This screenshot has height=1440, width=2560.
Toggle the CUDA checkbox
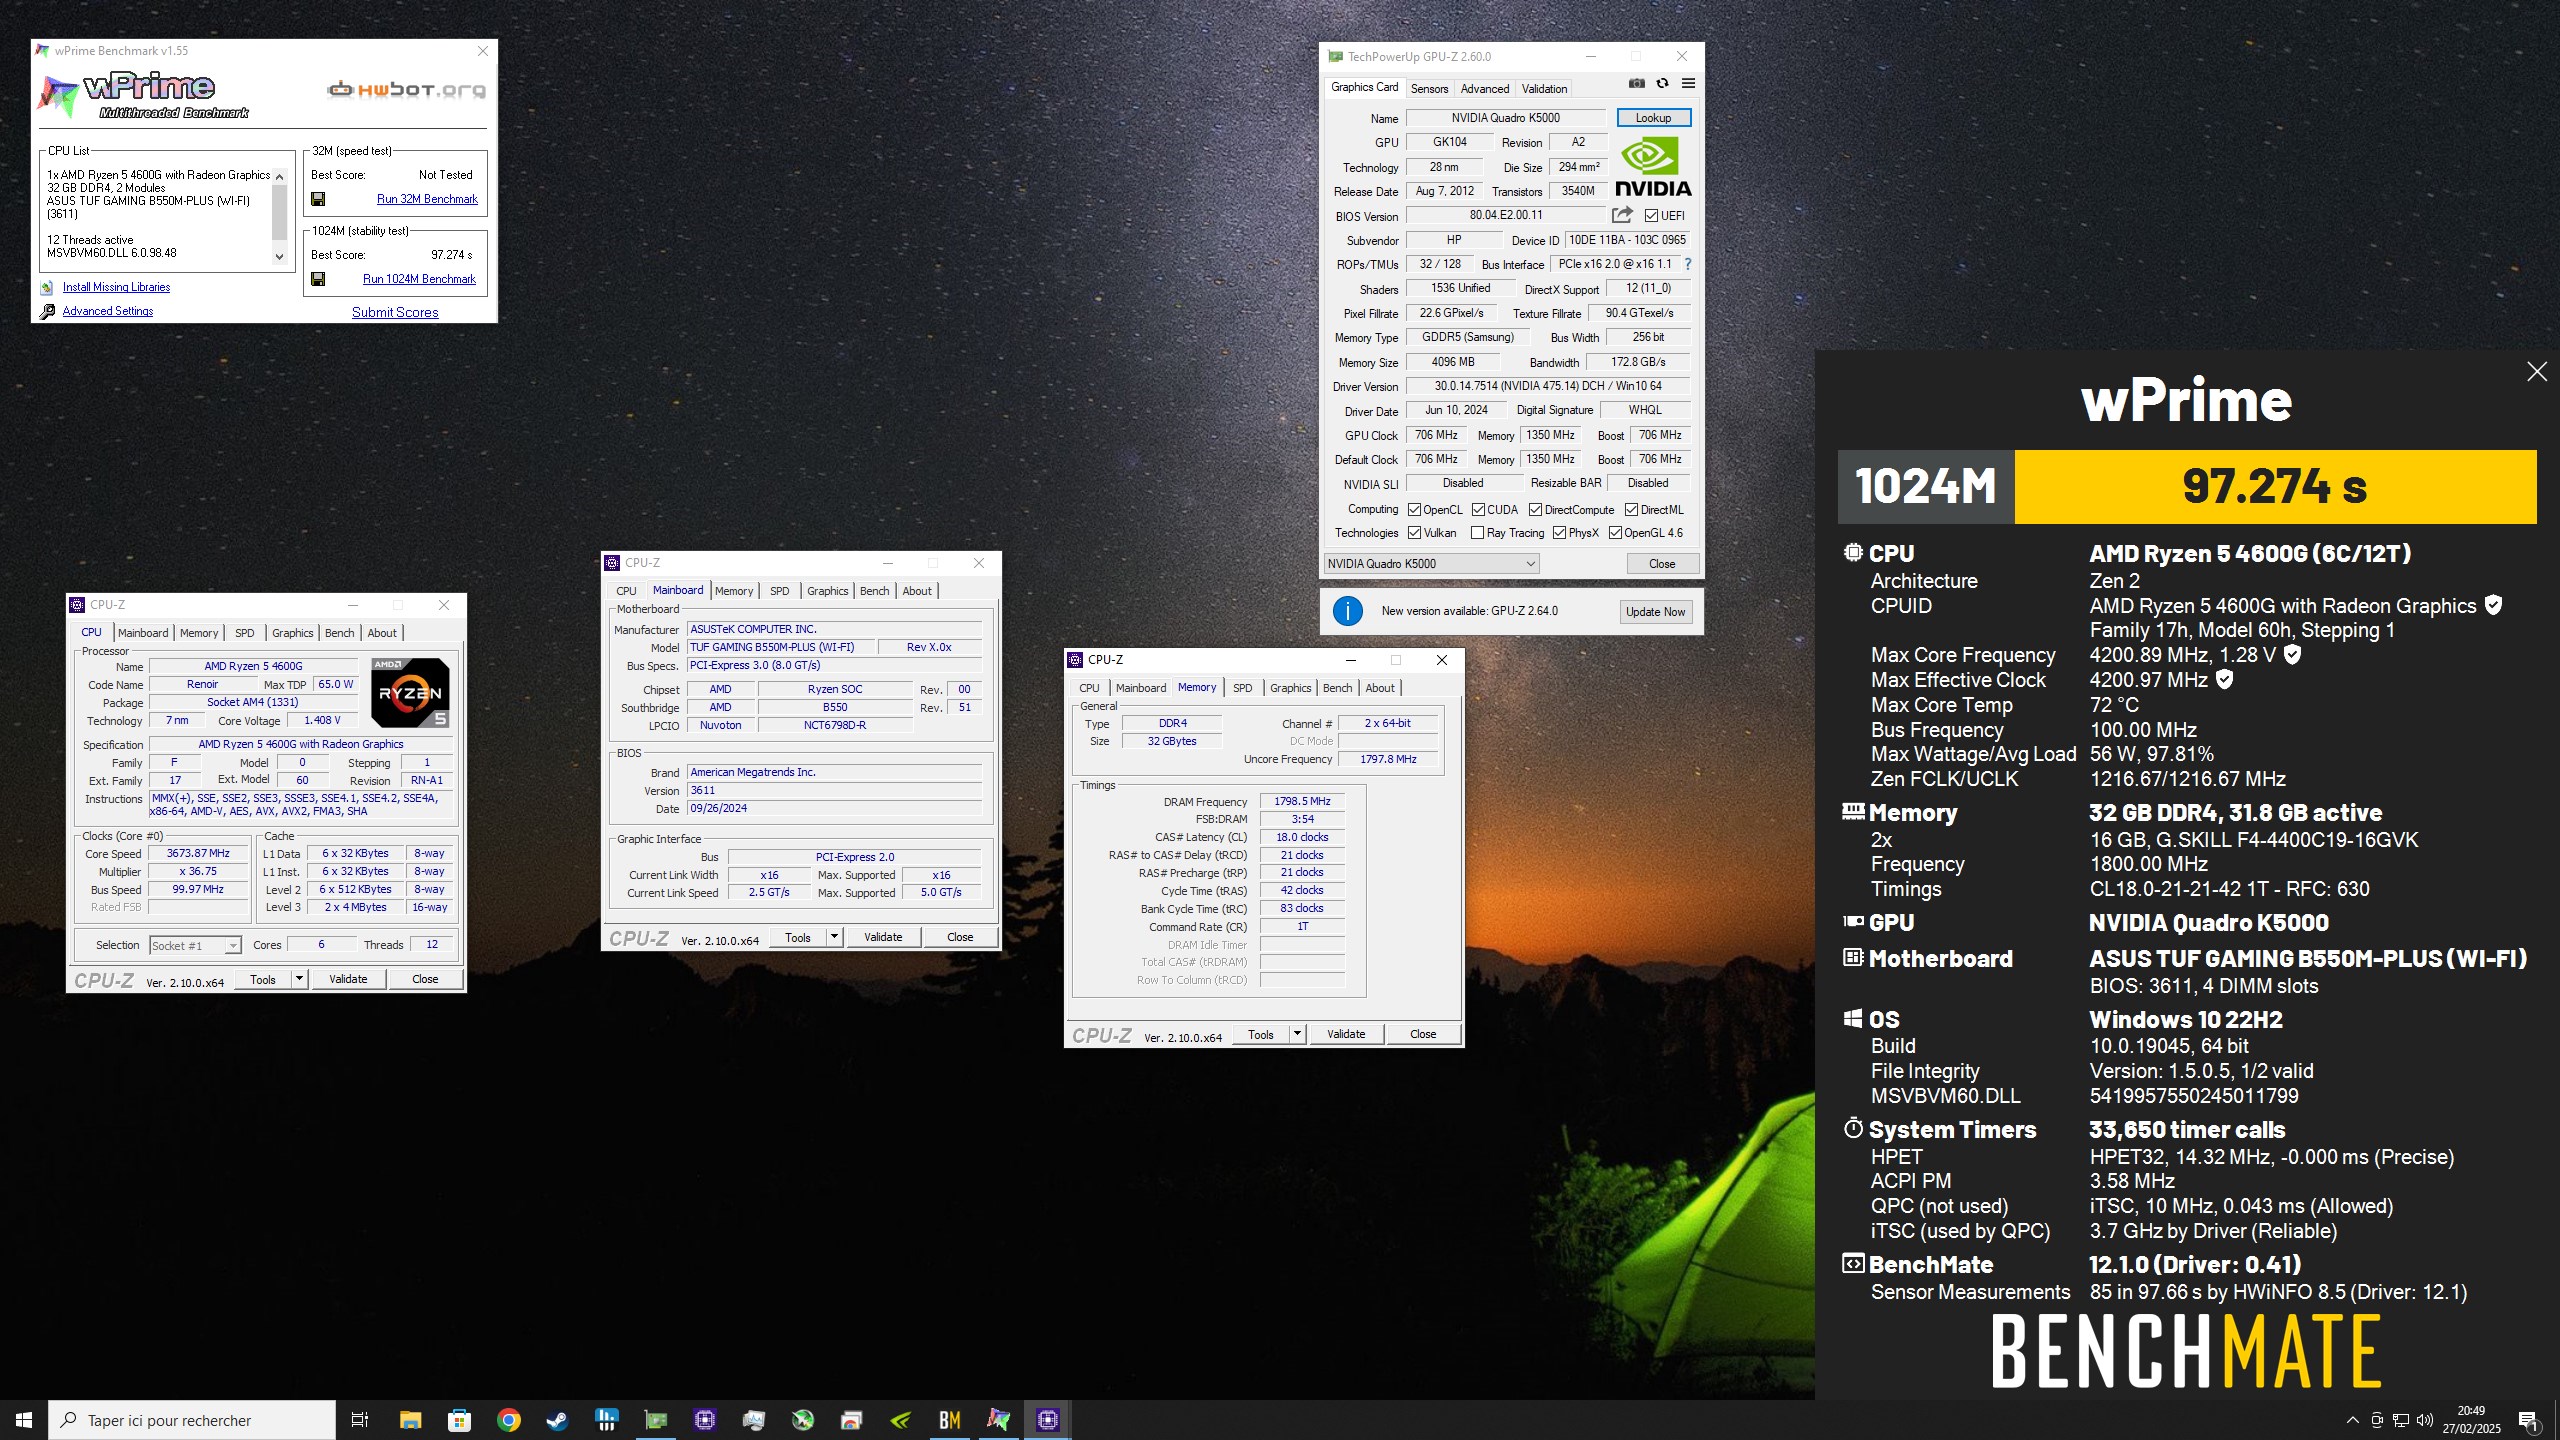click(1478, 510)
